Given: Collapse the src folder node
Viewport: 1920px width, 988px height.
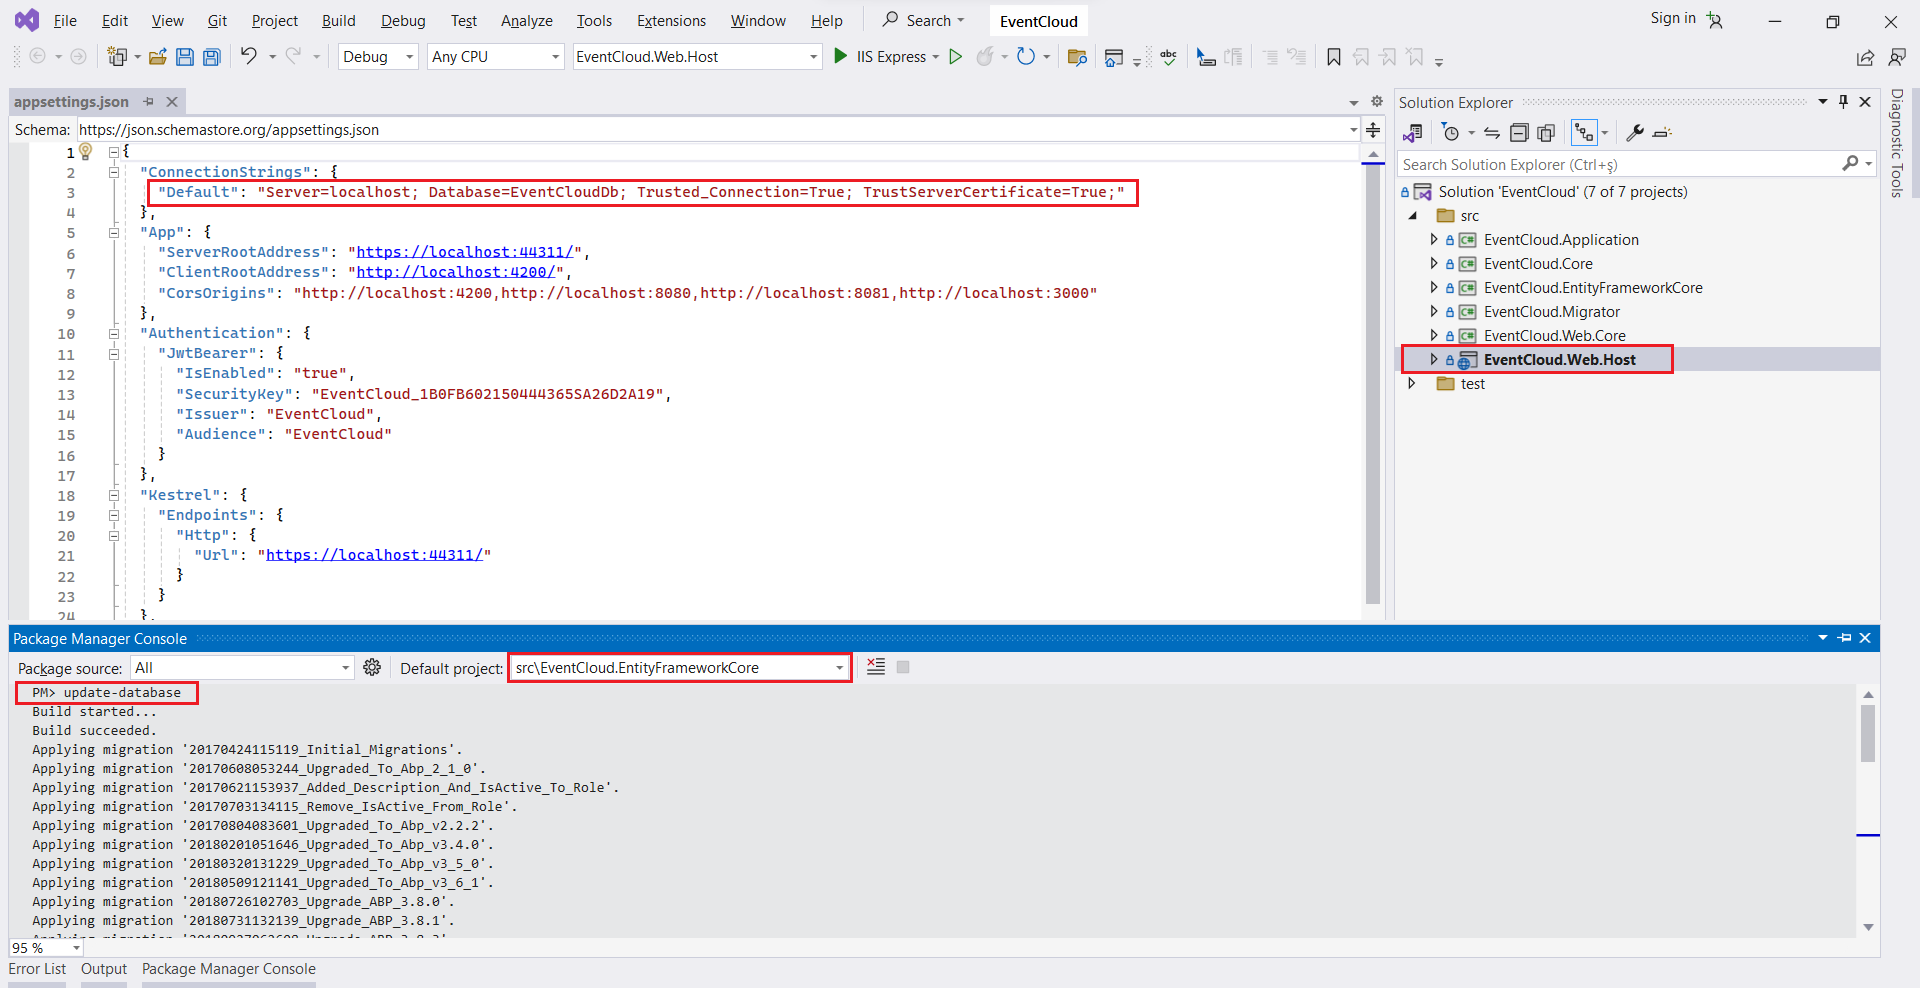Looking at the screenshot, I should 1413,216.
